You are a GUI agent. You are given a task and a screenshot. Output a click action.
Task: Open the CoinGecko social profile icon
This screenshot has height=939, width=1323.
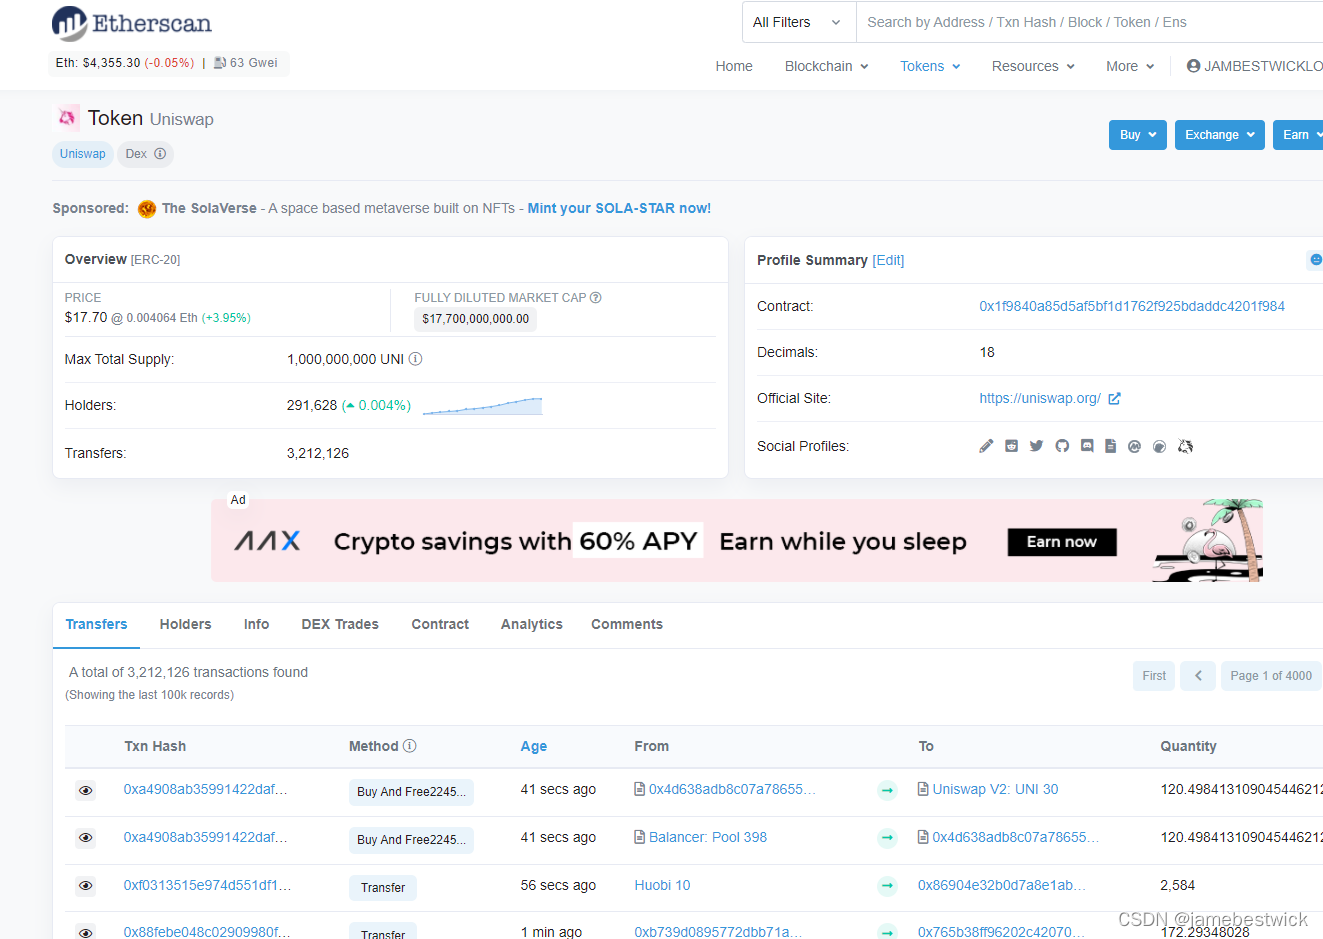1159,447
